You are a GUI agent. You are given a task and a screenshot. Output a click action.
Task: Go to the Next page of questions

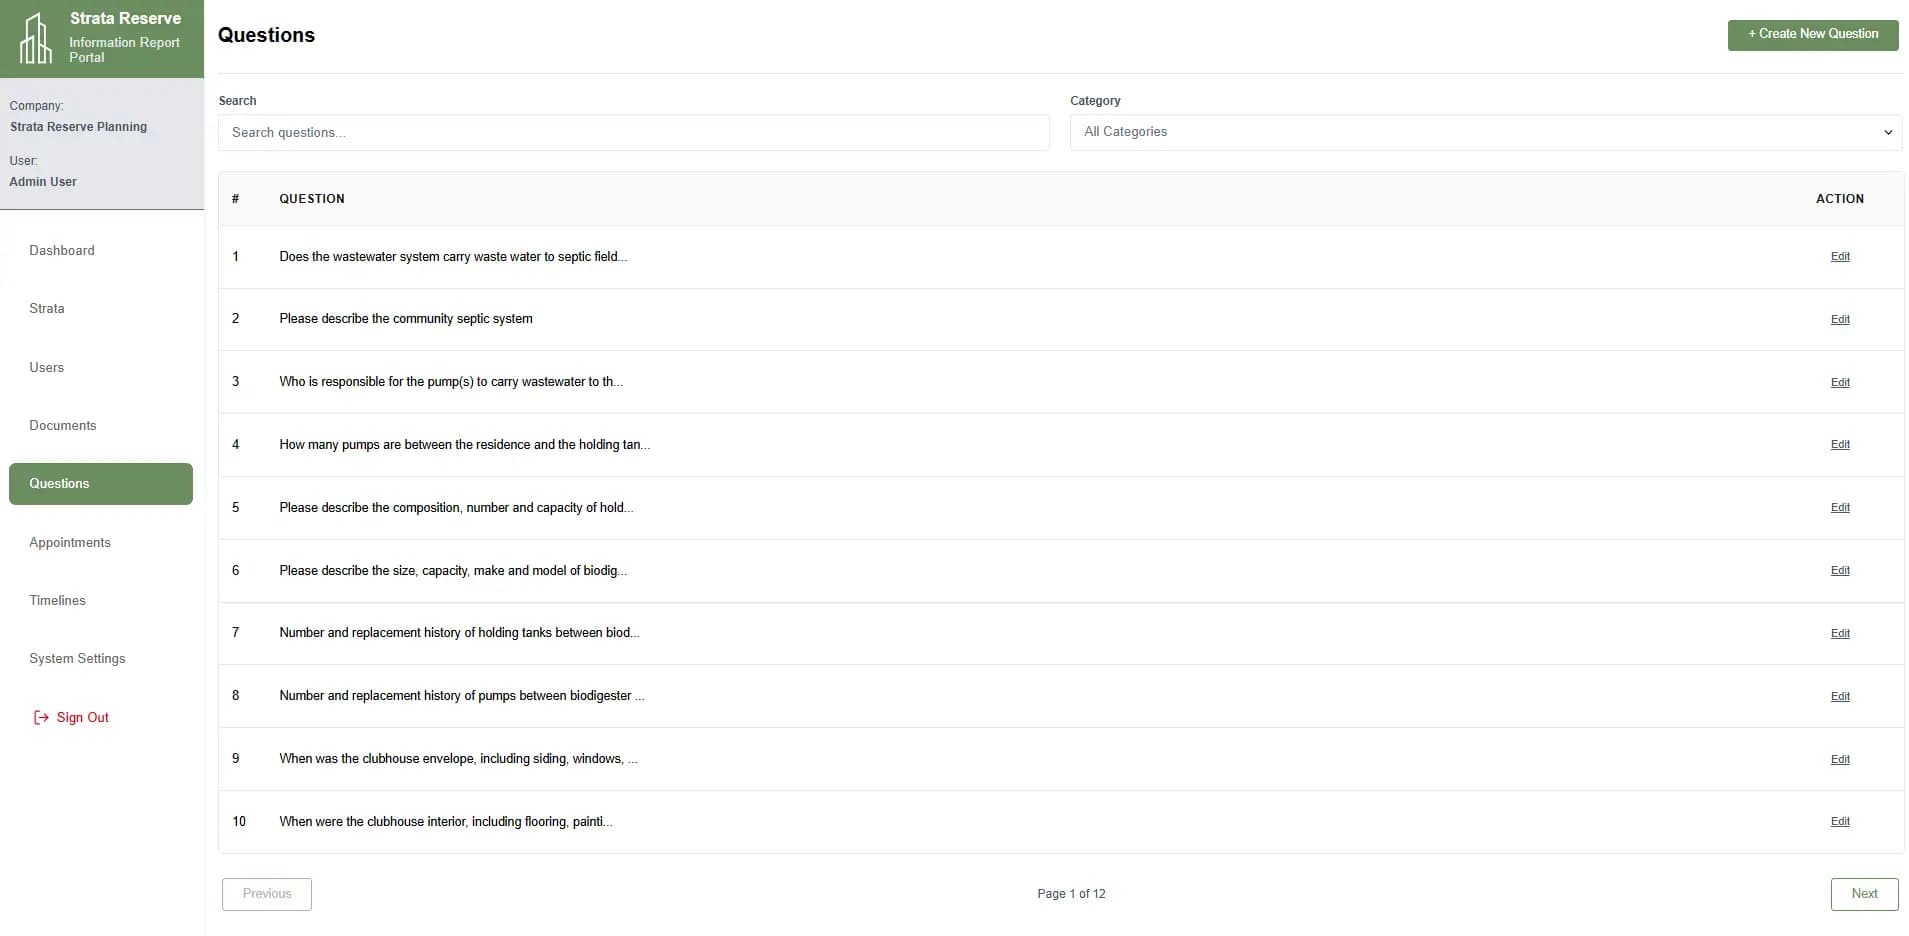click(x=1863, y=894)
